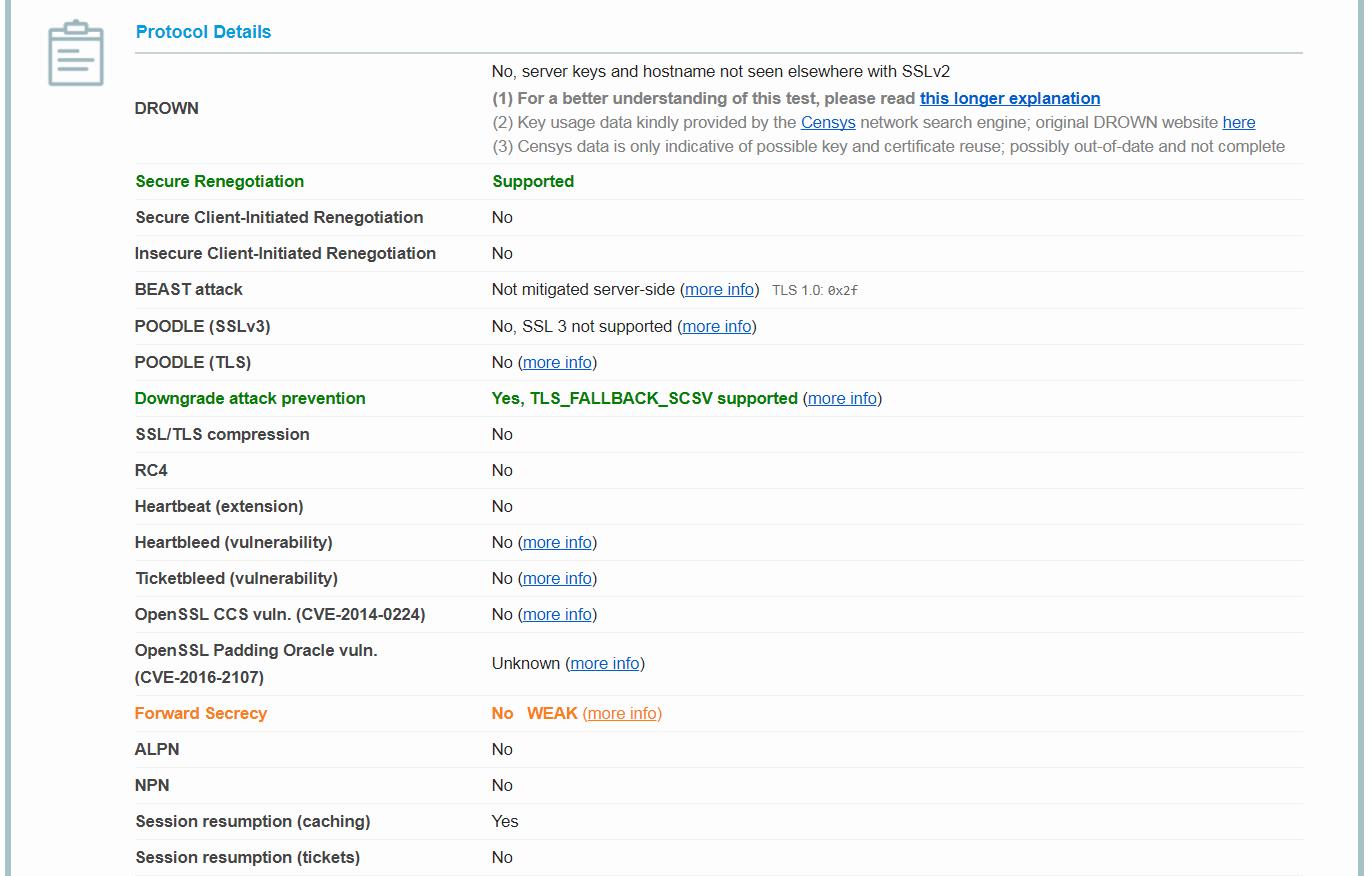The height and width of the screenshot is (876, 1372).
Task: Open more info link for POODLE (SSLv3)
Action: pyautogui.click(x=717, y=326)
